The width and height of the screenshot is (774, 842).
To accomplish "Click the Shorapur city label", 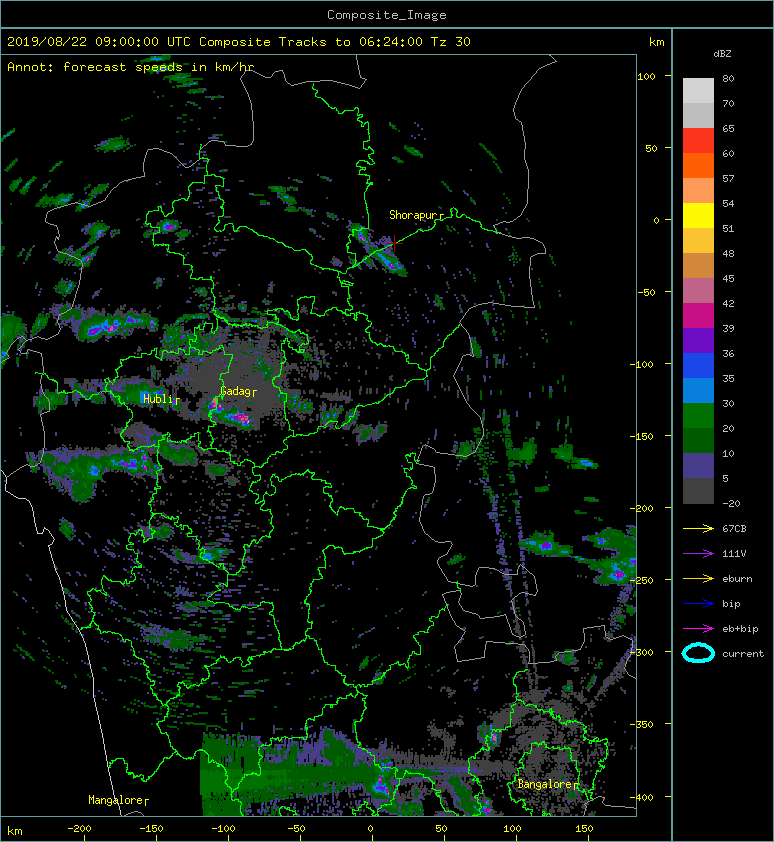I will point(413,215).
